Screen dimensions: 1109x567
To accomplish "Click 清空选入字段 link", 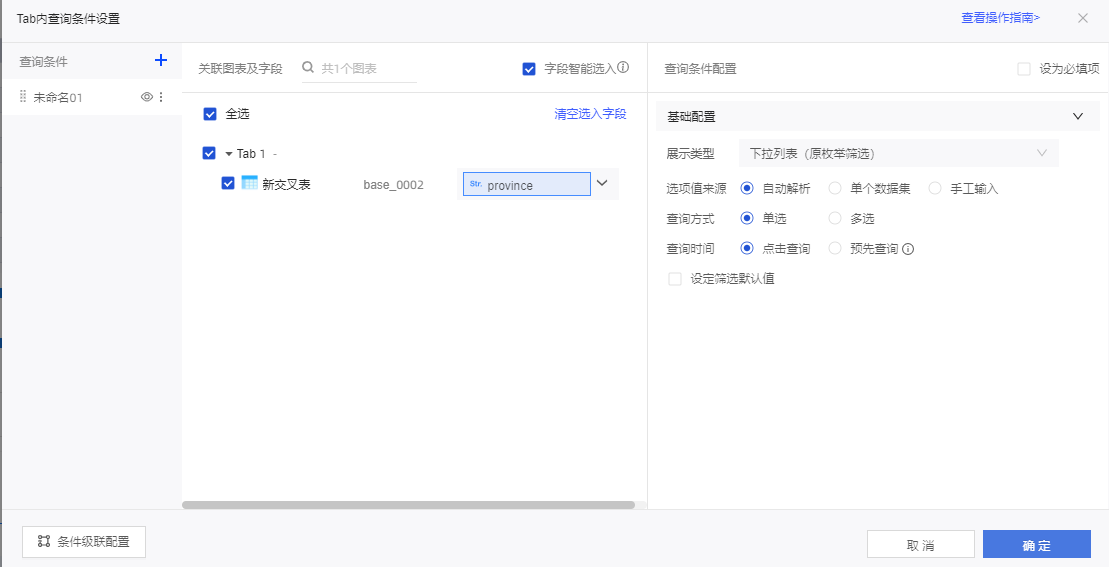I will (590, 114).
